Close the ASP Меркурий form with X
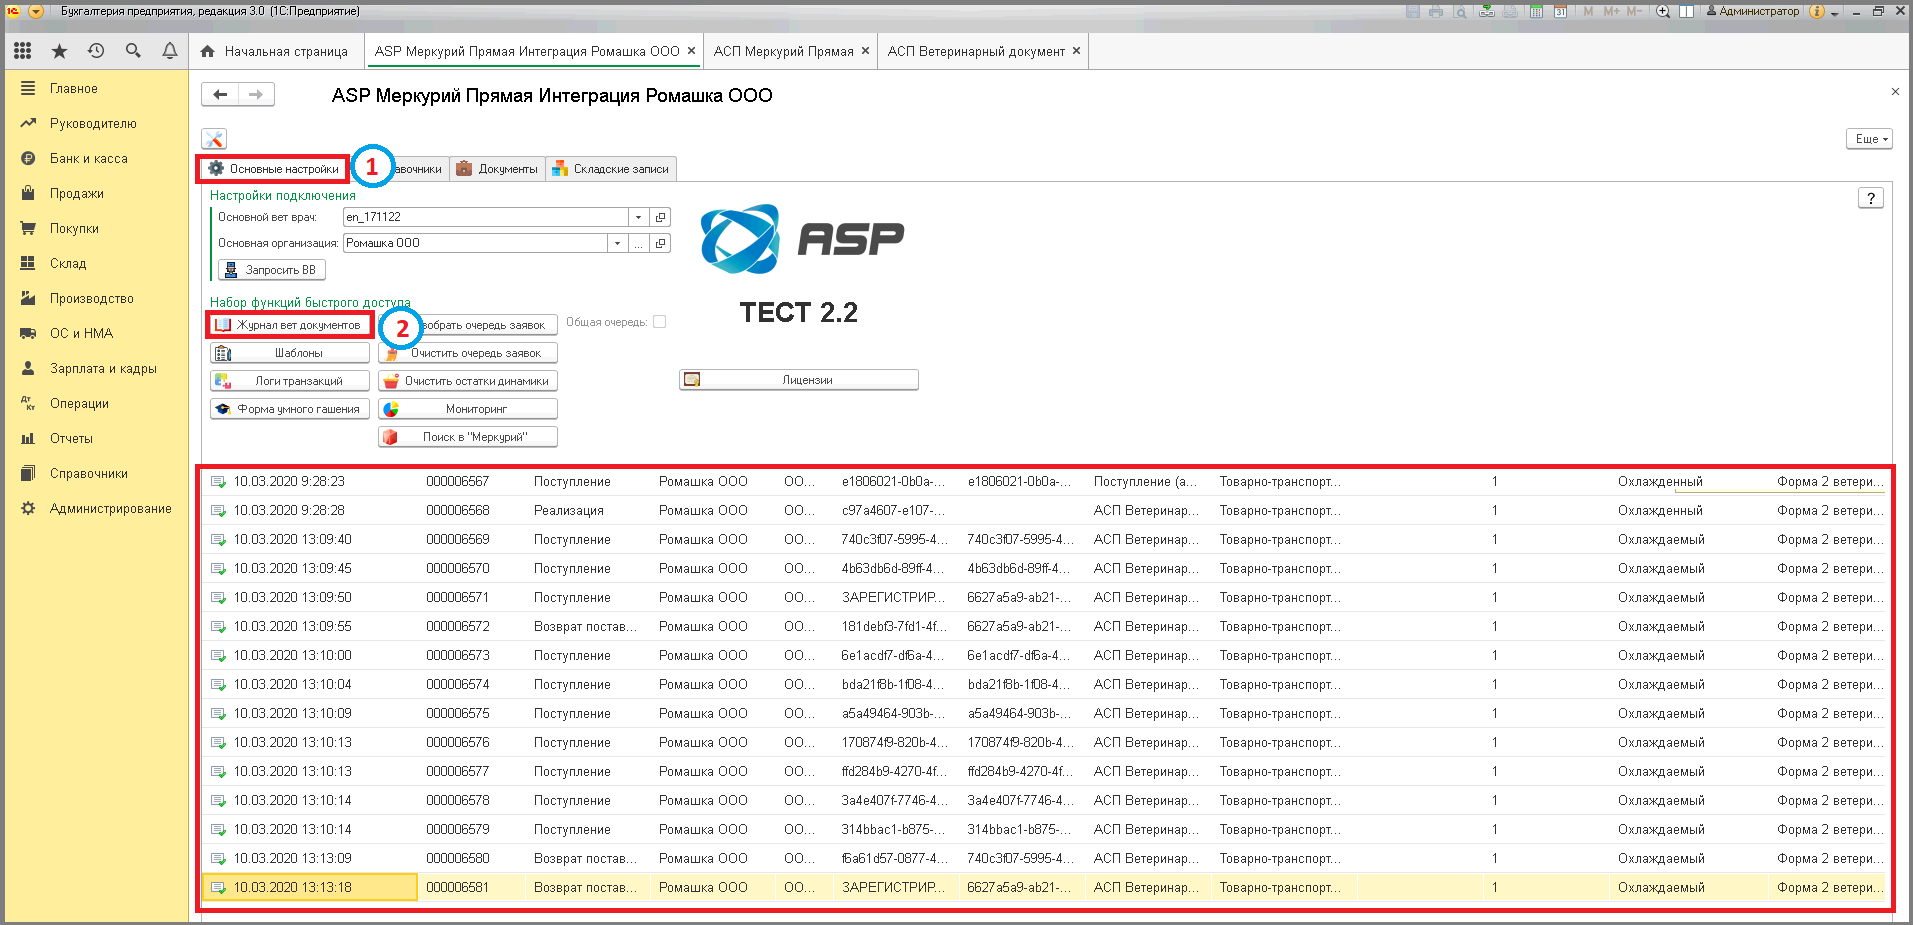The image size is (1913, 925). pos(1895,91)
